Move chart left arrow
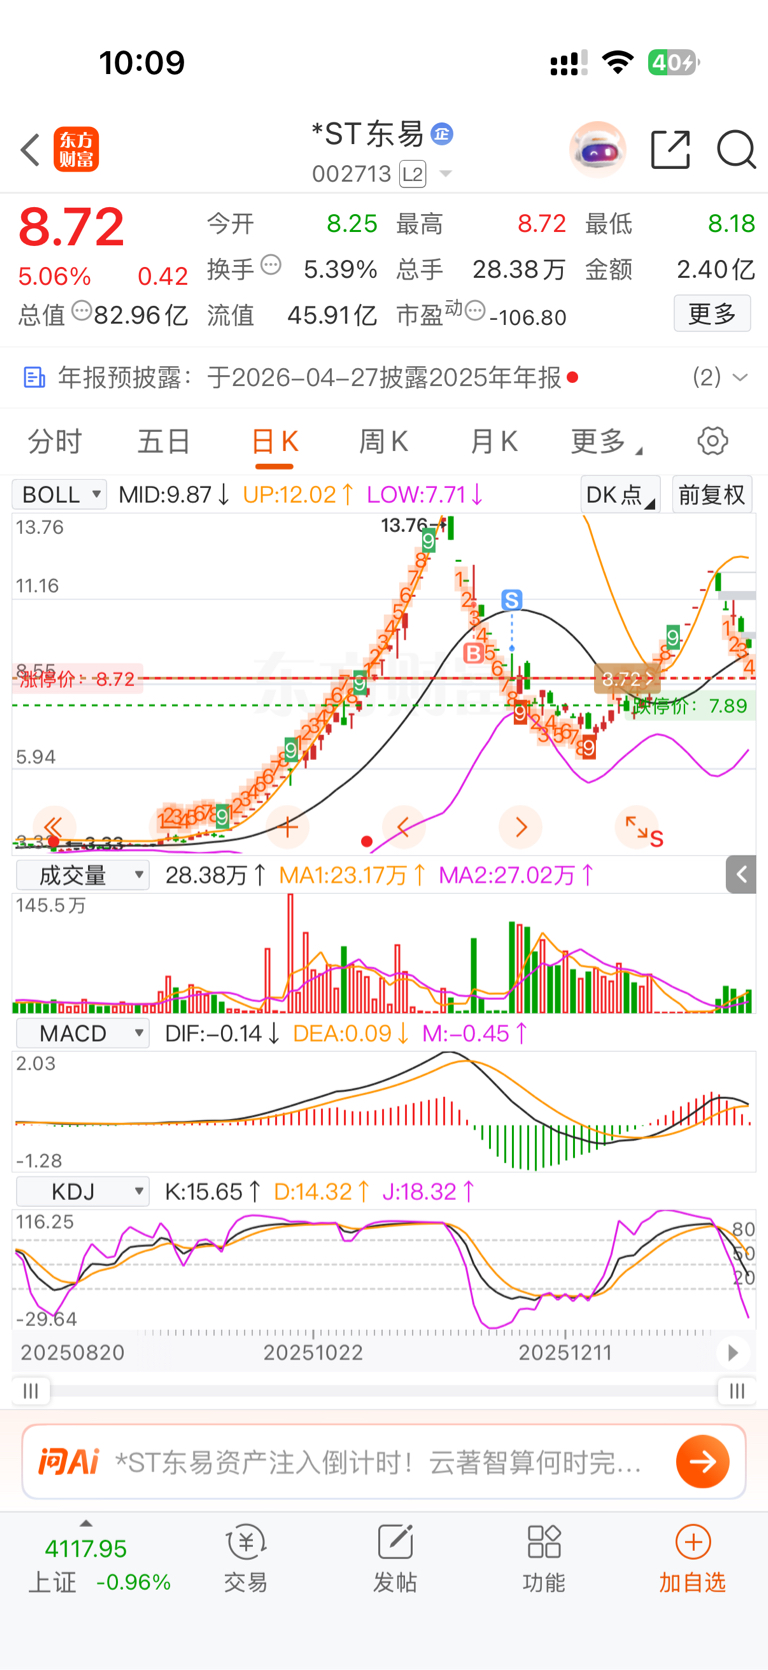Screen dimensions: 768x1670 [404, 827]
